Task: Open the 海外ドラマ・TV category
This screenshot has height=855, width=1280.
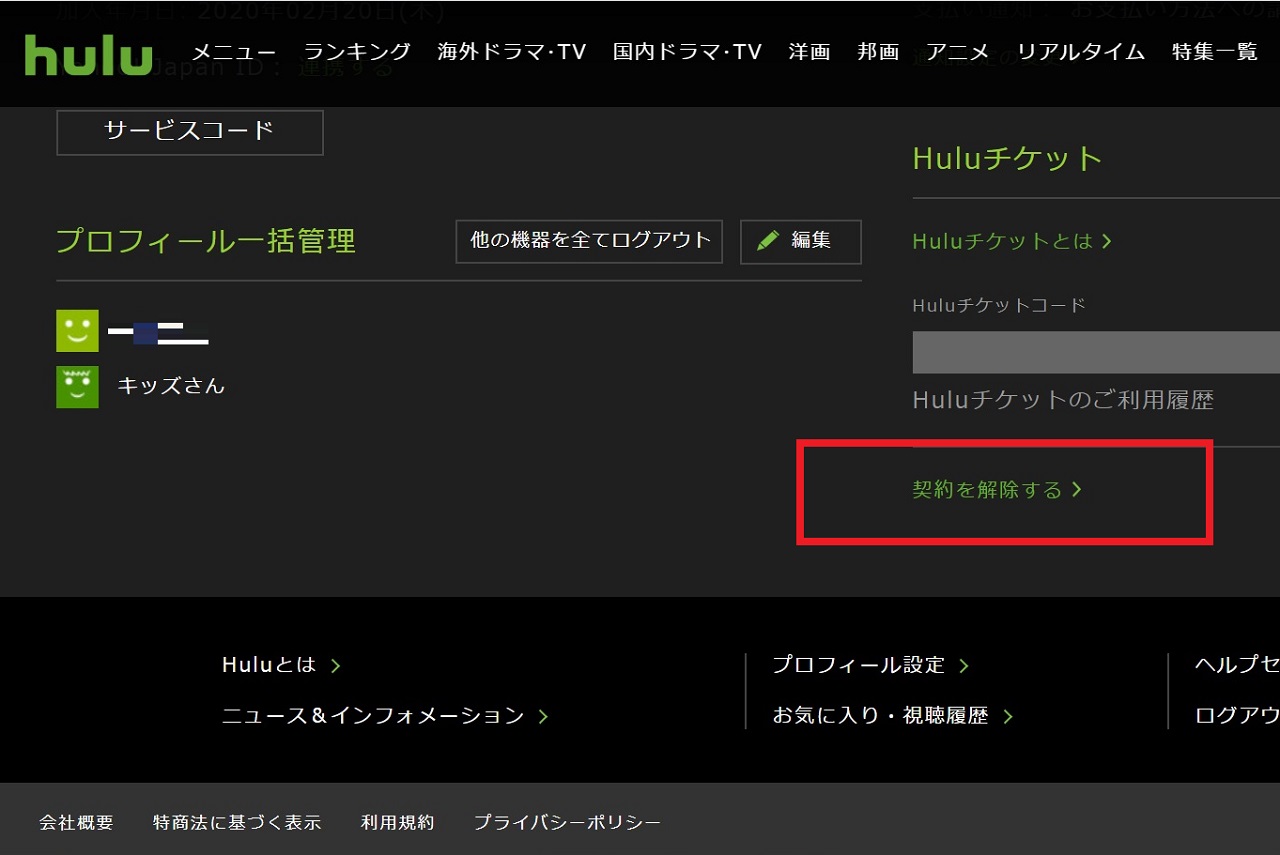Action: point(511,52)
